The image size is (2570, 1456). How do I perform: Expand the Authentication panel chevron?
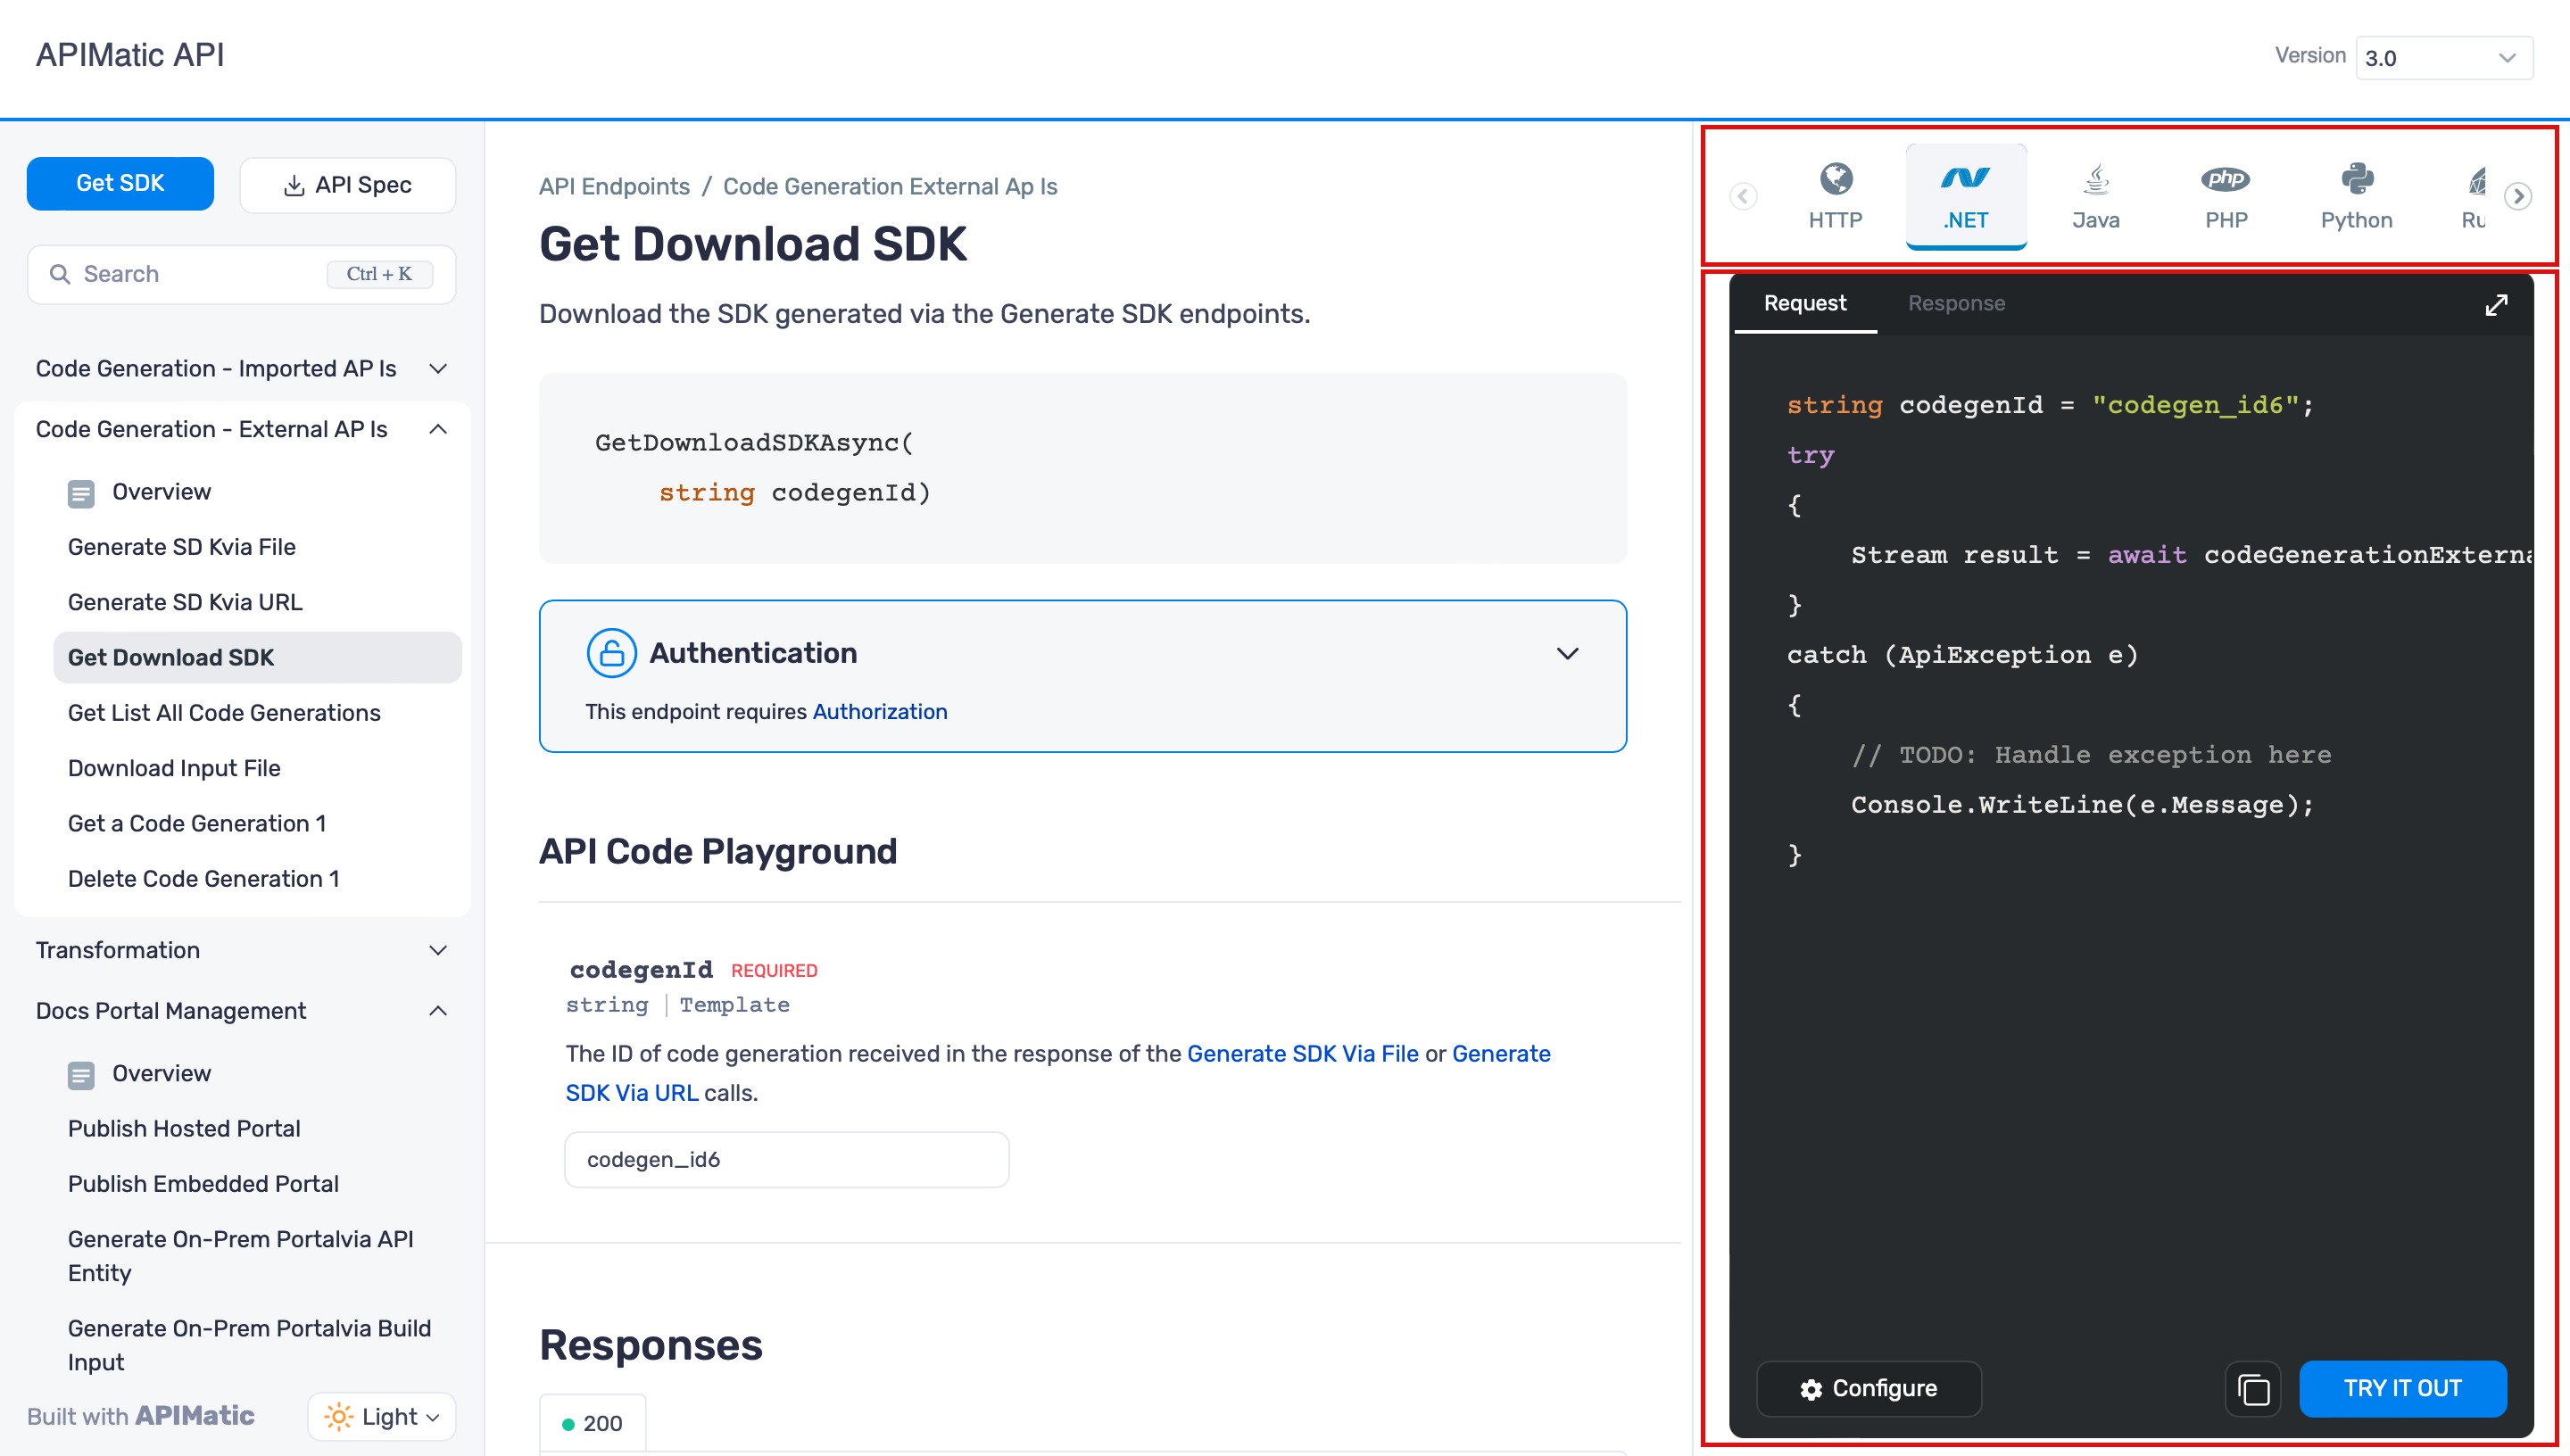coord(1567,653)
